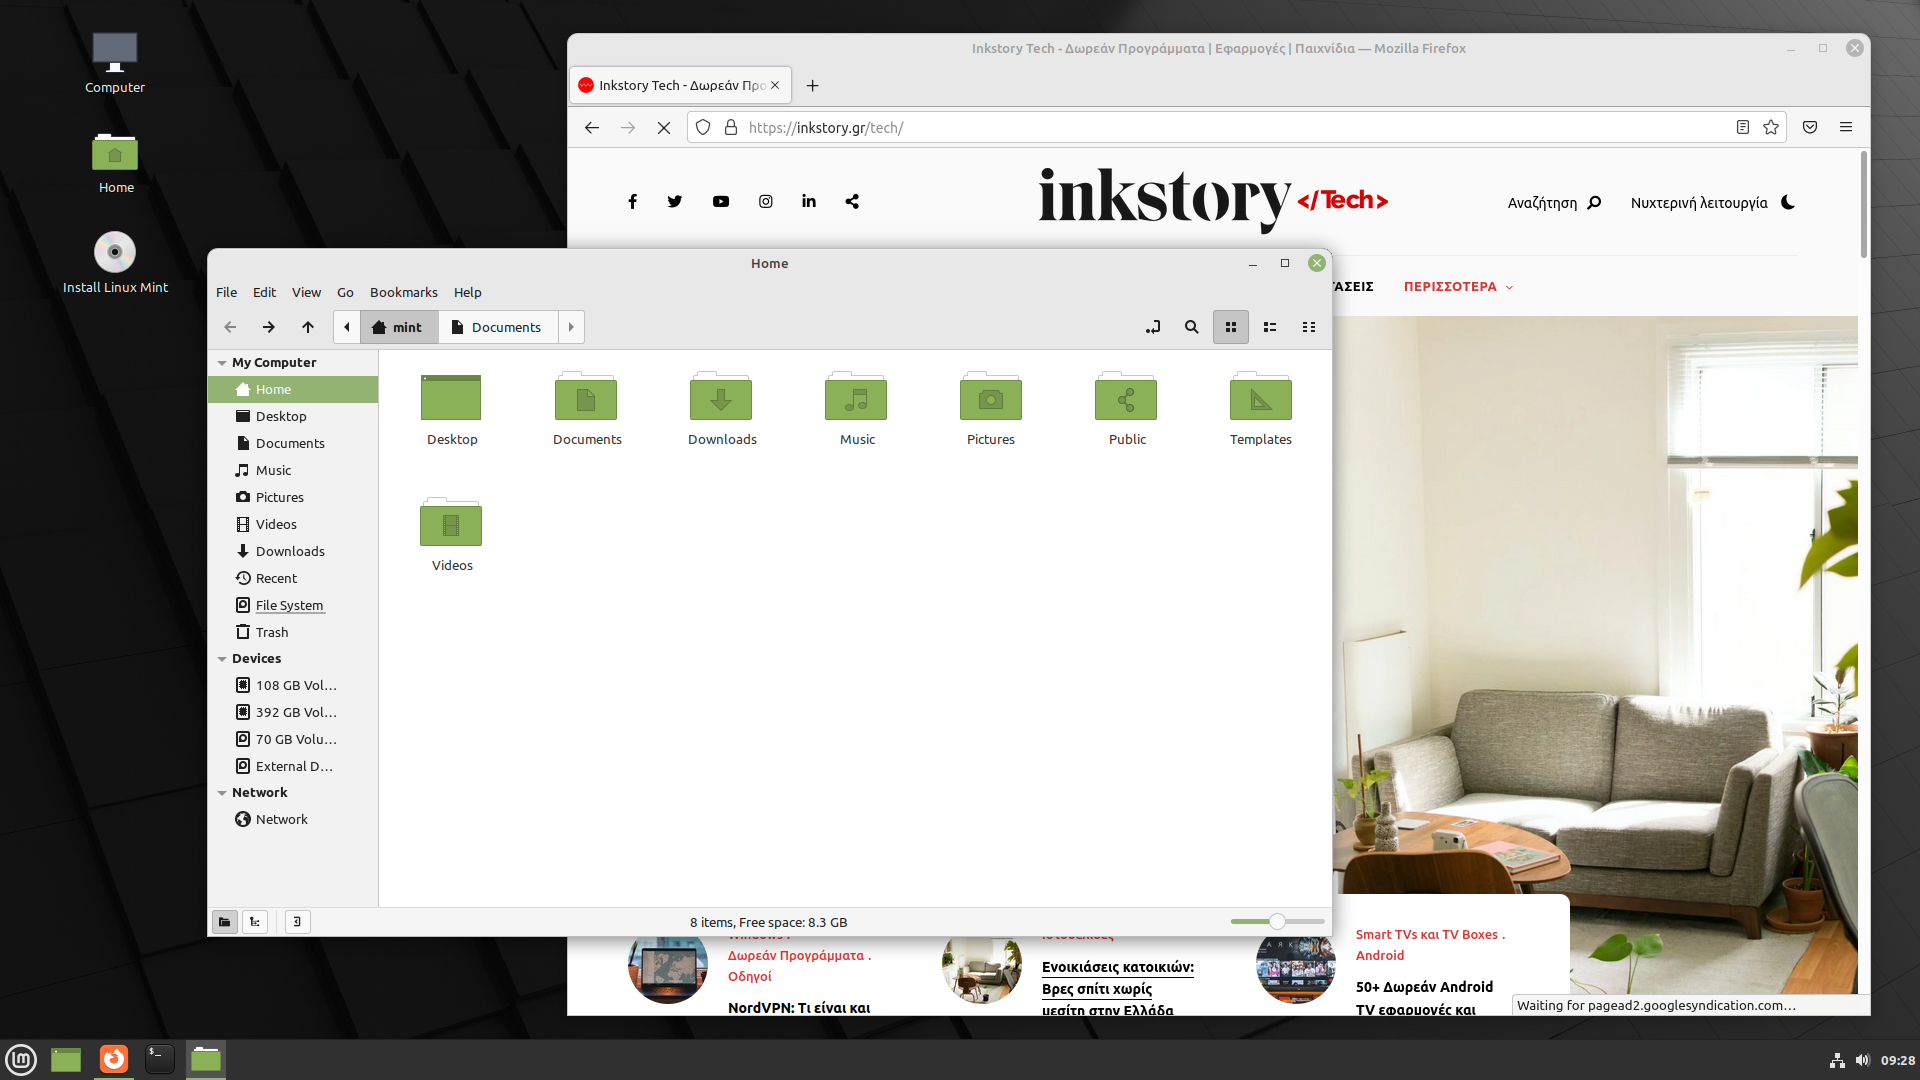This screenshot has height=1080, width=1920.
Task: Click the search icon in file manager
Action: [x=1191, y=327]
